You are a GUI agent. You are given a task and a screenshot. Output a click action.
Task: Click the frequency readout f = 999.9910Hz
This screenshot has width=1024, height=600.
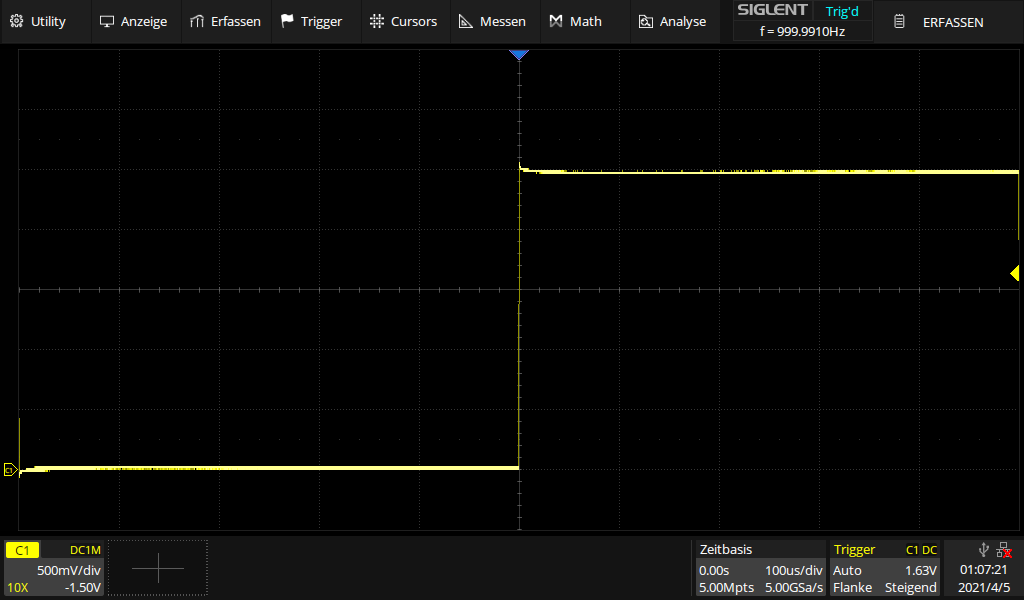pyautogui.click(x=802, y=31)
